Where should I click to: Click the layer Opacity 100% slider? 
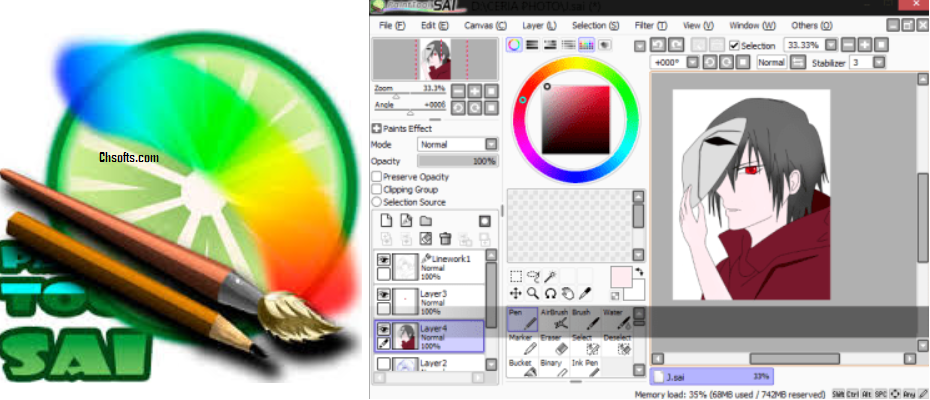[x=458, y=161]
